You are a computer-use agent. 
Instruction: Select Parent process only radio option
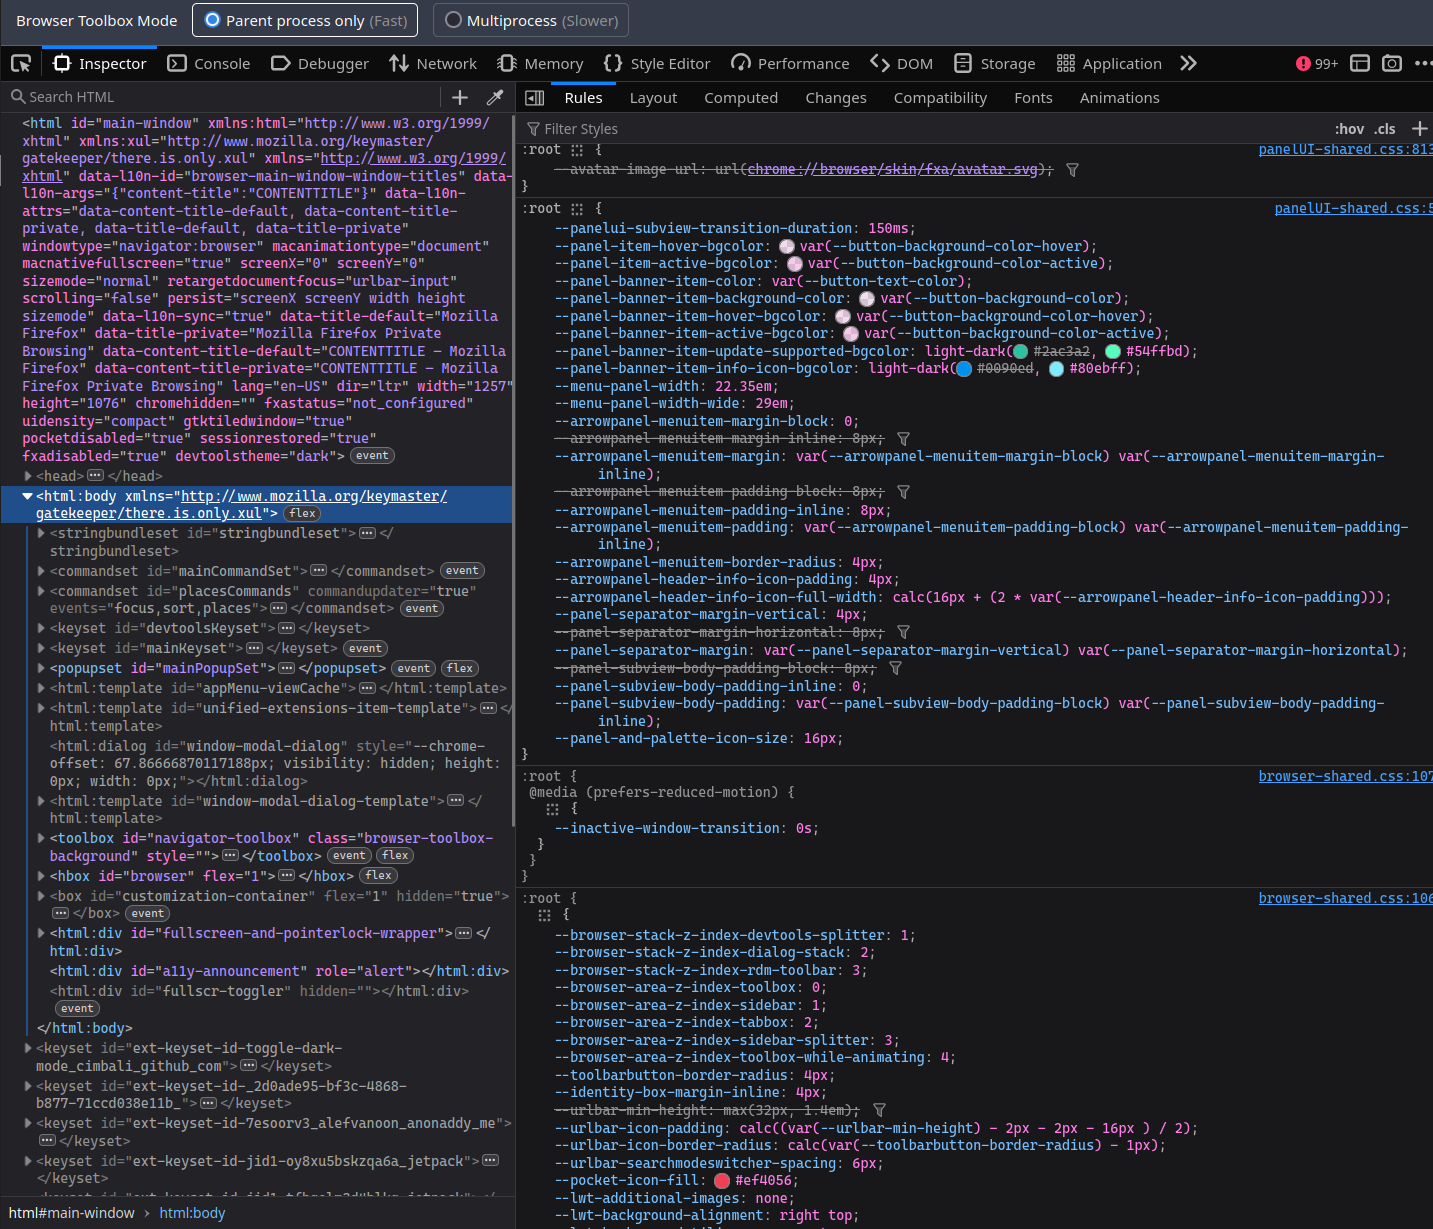pos(306,20)
